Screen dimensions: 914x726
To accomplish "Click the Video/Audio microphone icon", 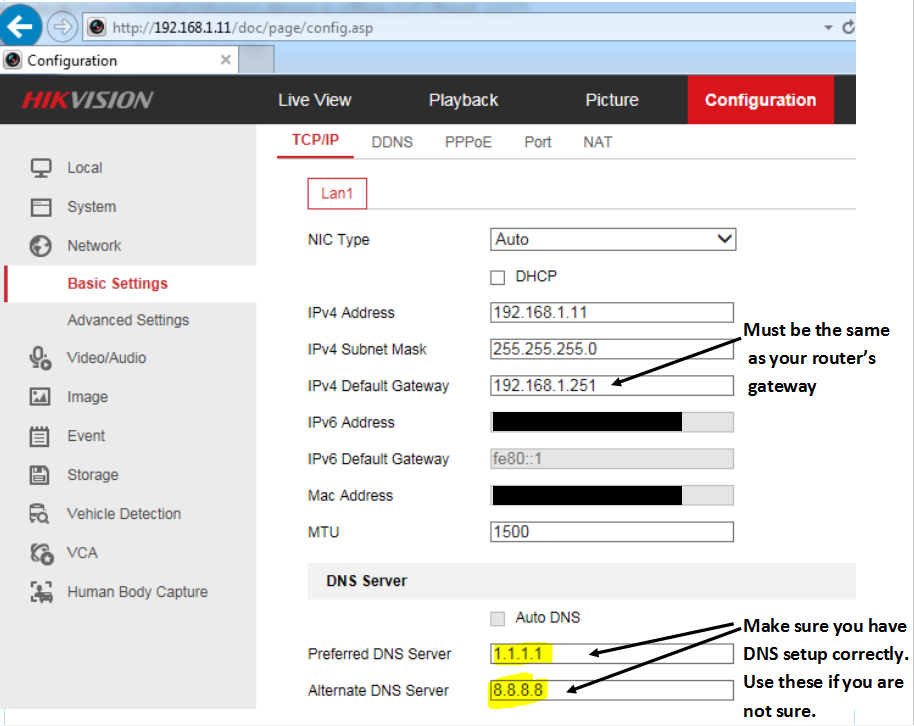I will click(40, 358).
